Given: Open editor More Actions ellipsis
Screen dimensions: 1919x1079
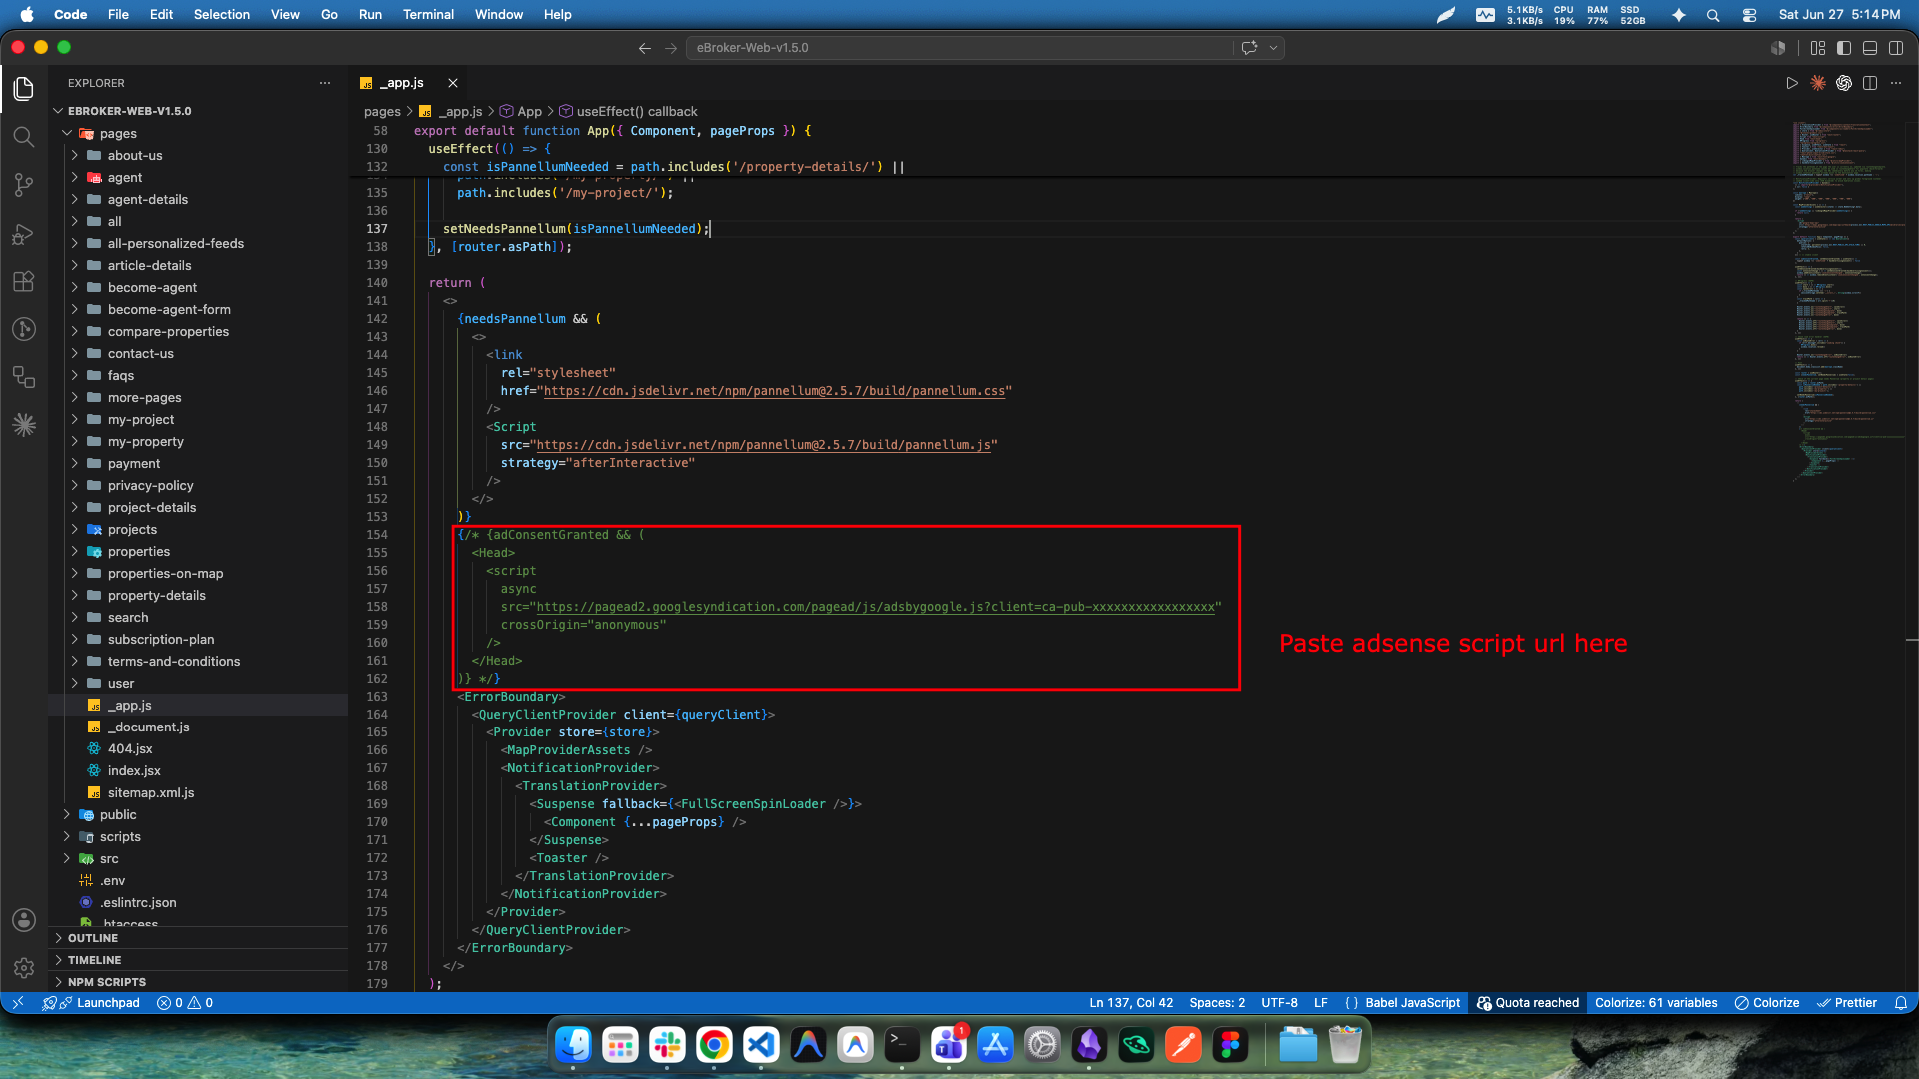Looking at the screenshot, I should tap(1896, 83).
